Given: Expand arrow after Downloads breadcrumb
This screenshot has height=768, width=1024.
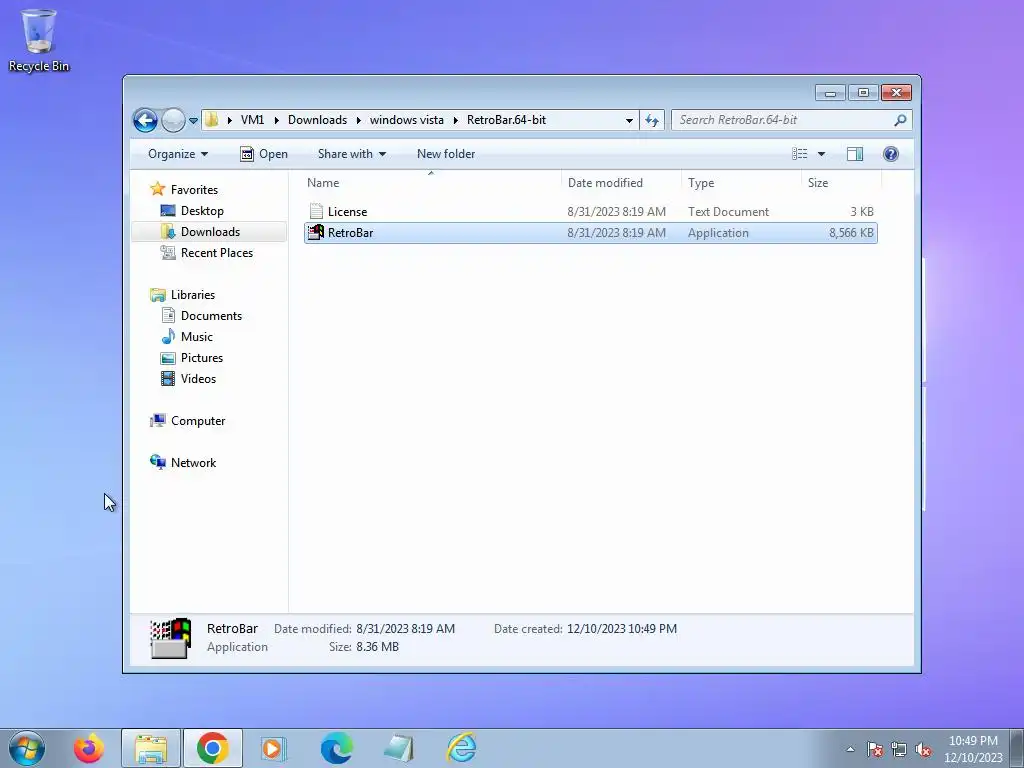Looking at the screenshot, I should (359, 120).
